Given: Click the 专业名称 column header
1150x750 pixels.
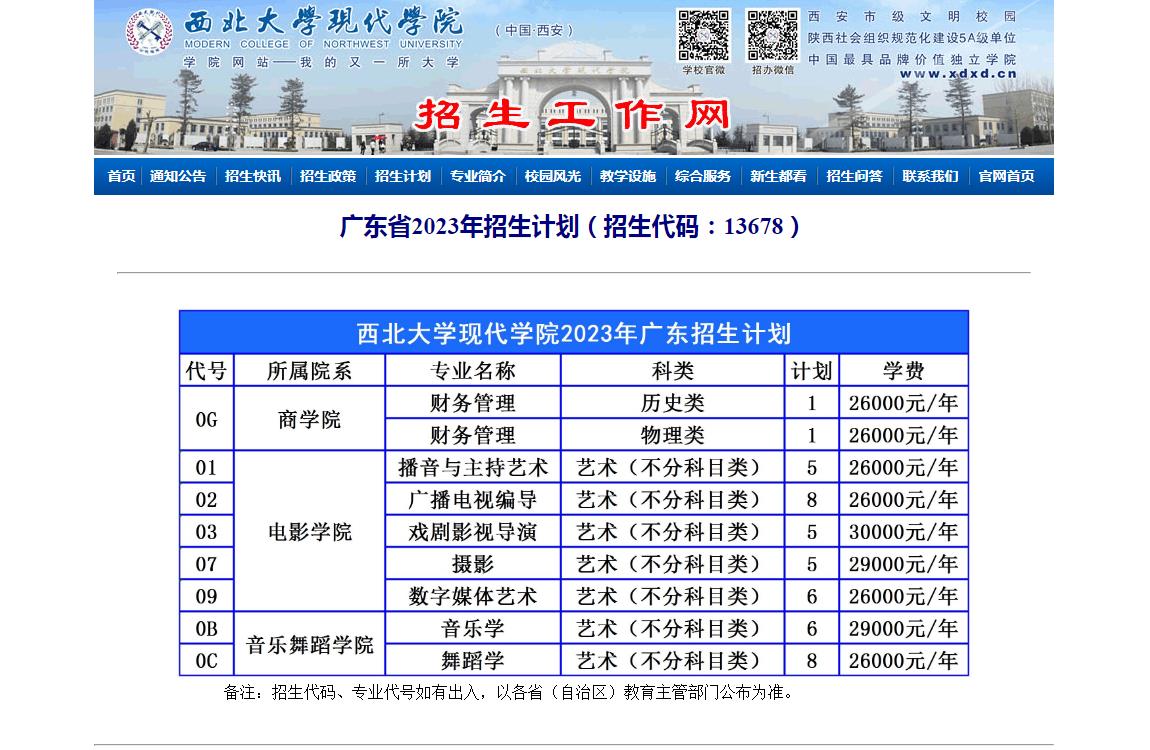Looking at the screenshot, I should pyautogui.click(x=472, y=370).
